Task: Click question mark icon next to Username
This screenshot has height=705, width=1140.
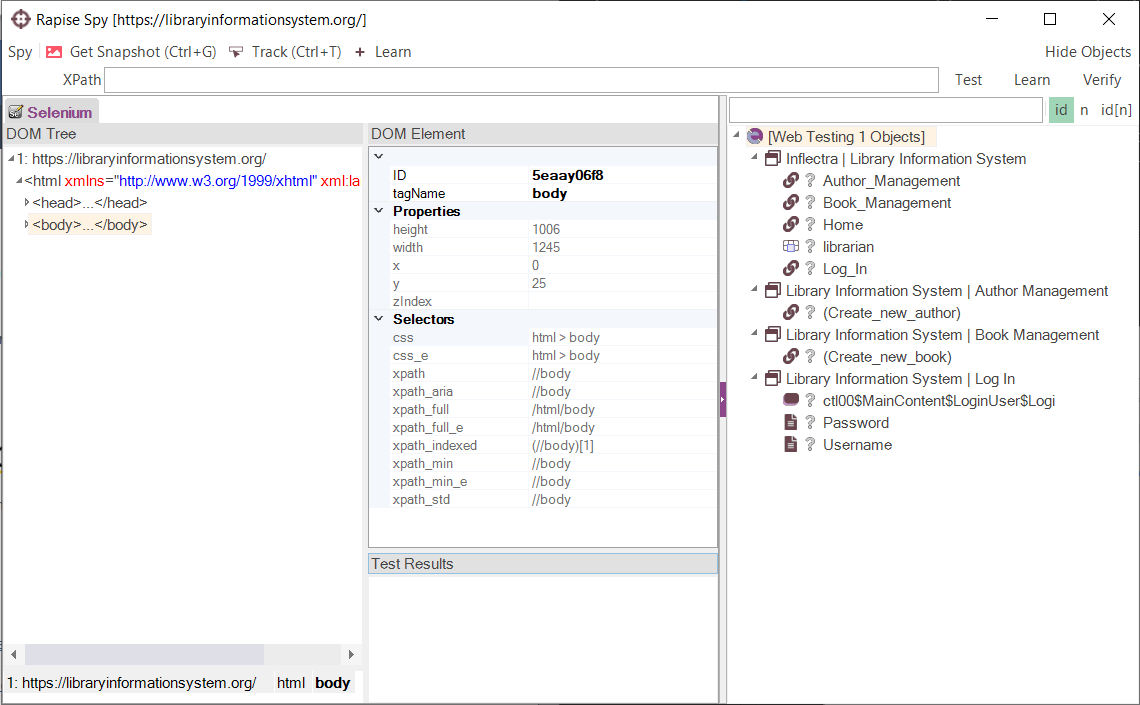Action: pyautogui.click(x=810, y=444)
